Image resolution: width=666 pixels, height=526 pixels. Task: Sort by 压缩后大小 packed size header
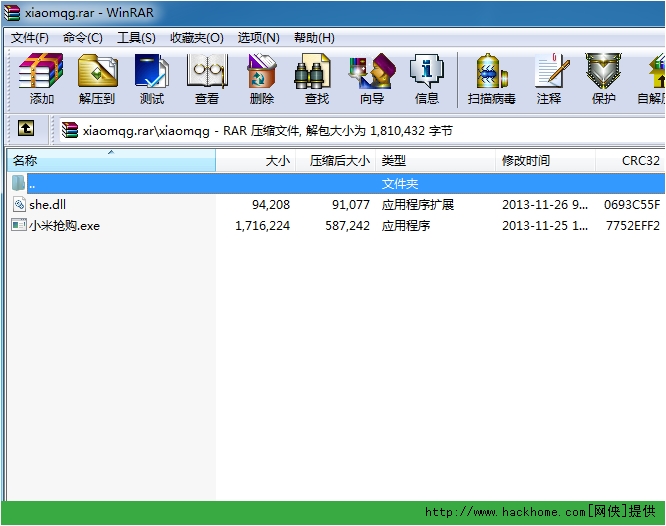tap(336, 160)
